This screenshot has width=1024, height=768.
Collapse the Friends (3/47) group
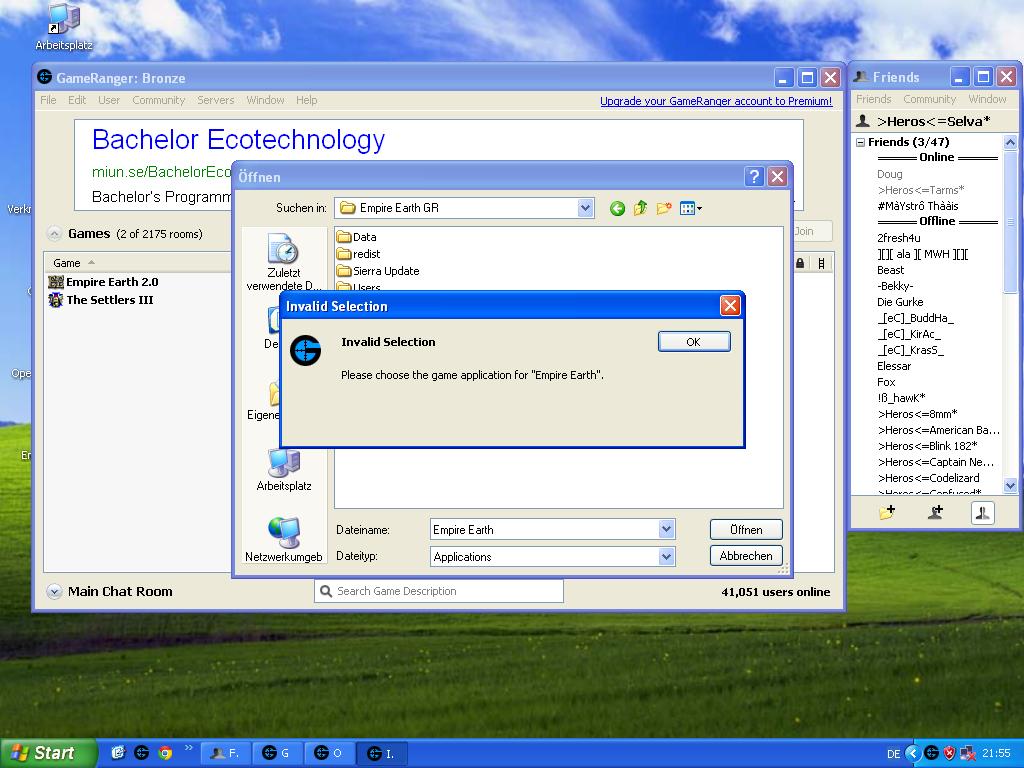coord(860,142)
